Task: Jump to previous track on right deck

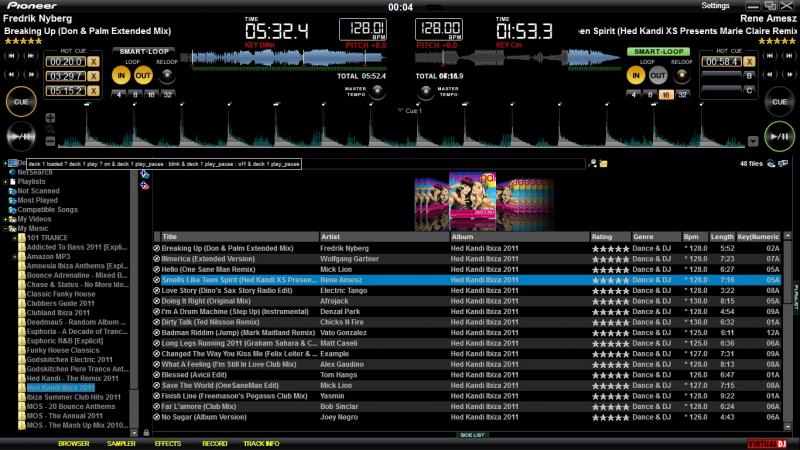Action: [770, 56]
